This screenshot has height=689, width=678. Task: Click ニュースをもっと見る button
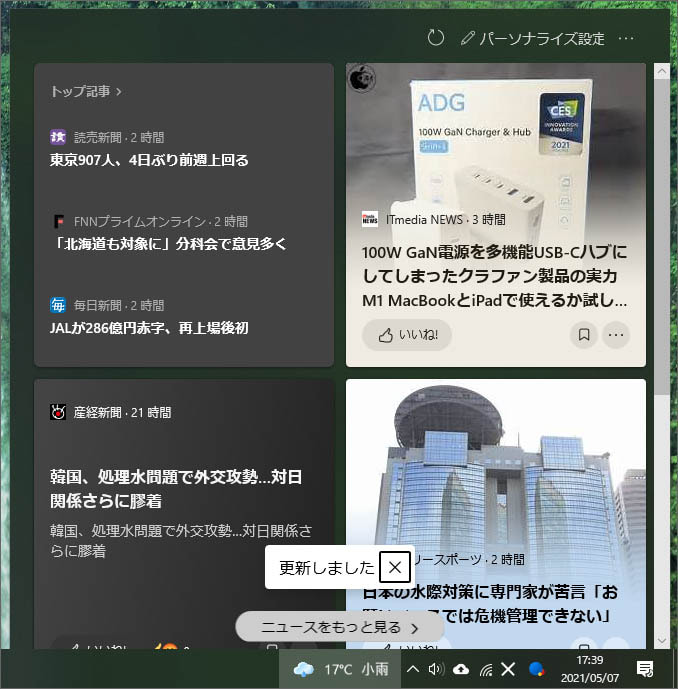(340, 627)
